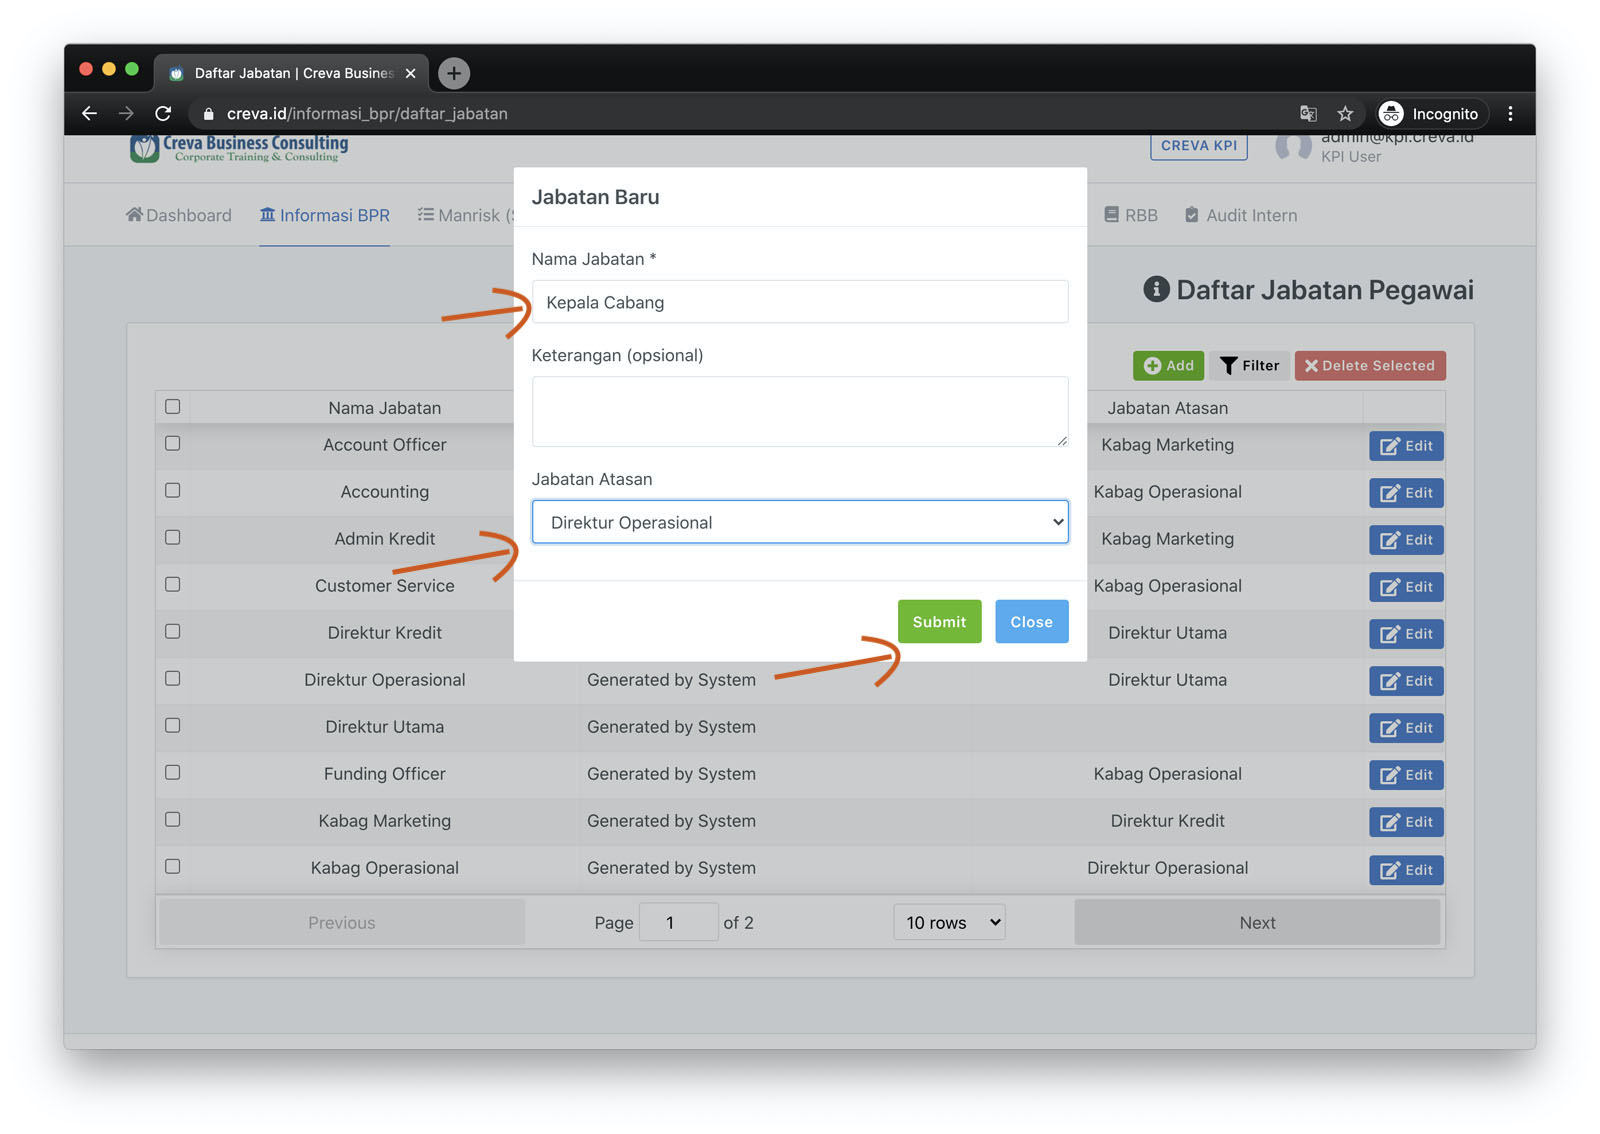Edit the Accounting row

(1406, 493)
